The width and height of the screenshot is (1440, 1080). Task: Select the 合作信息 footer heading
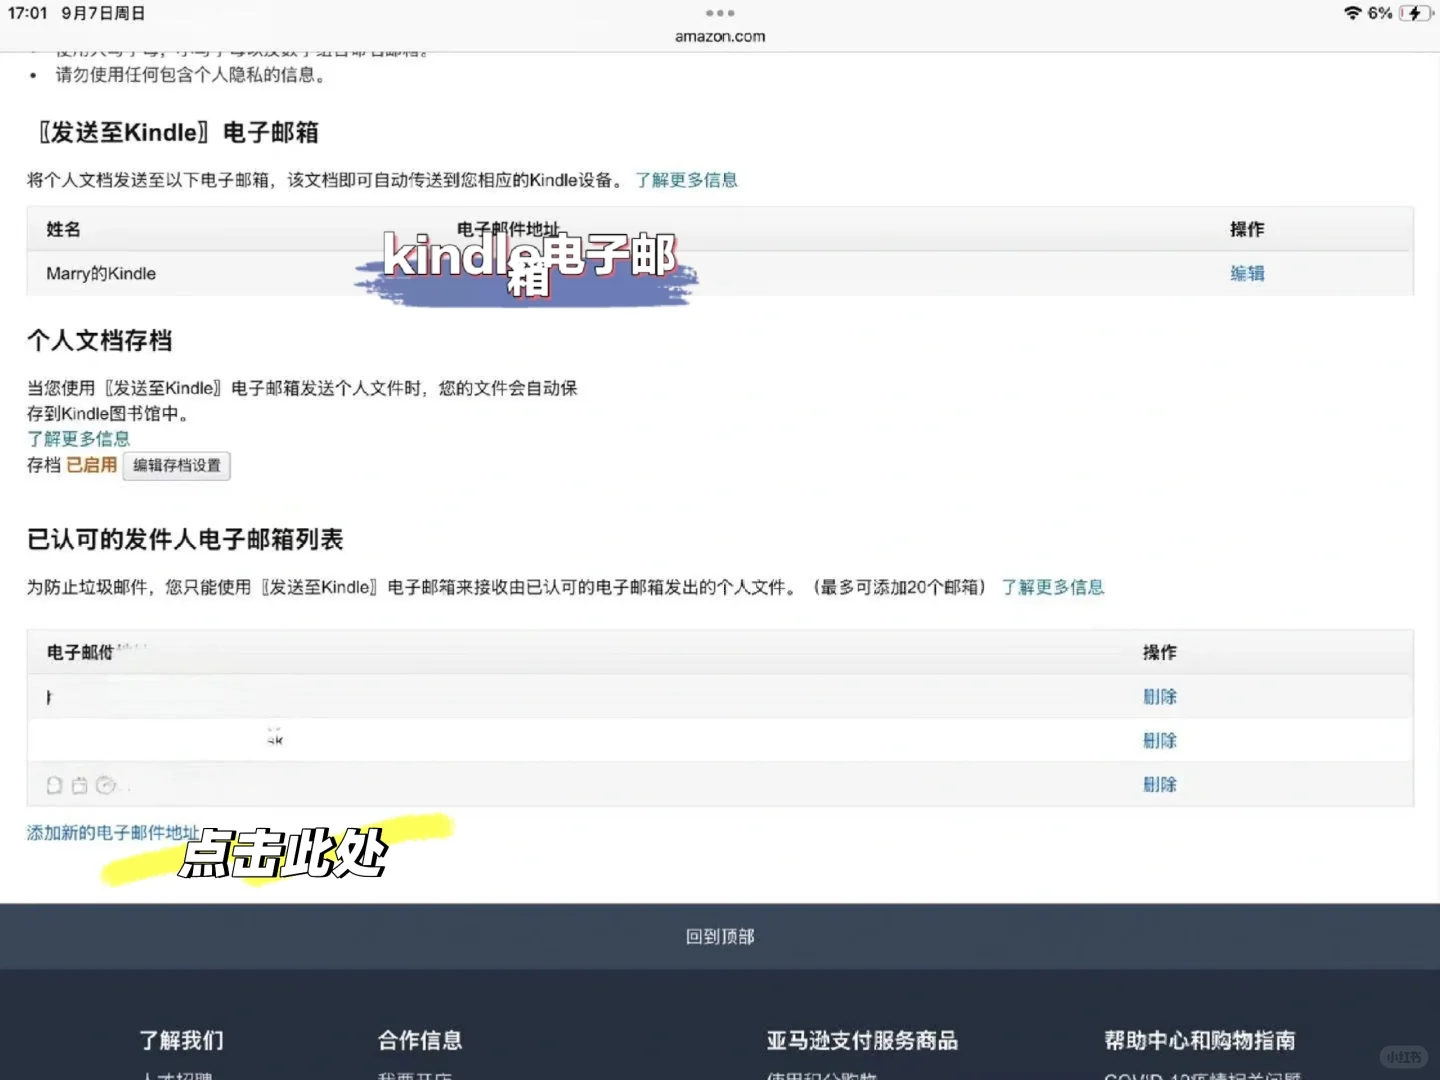(x=420, y=1040)
